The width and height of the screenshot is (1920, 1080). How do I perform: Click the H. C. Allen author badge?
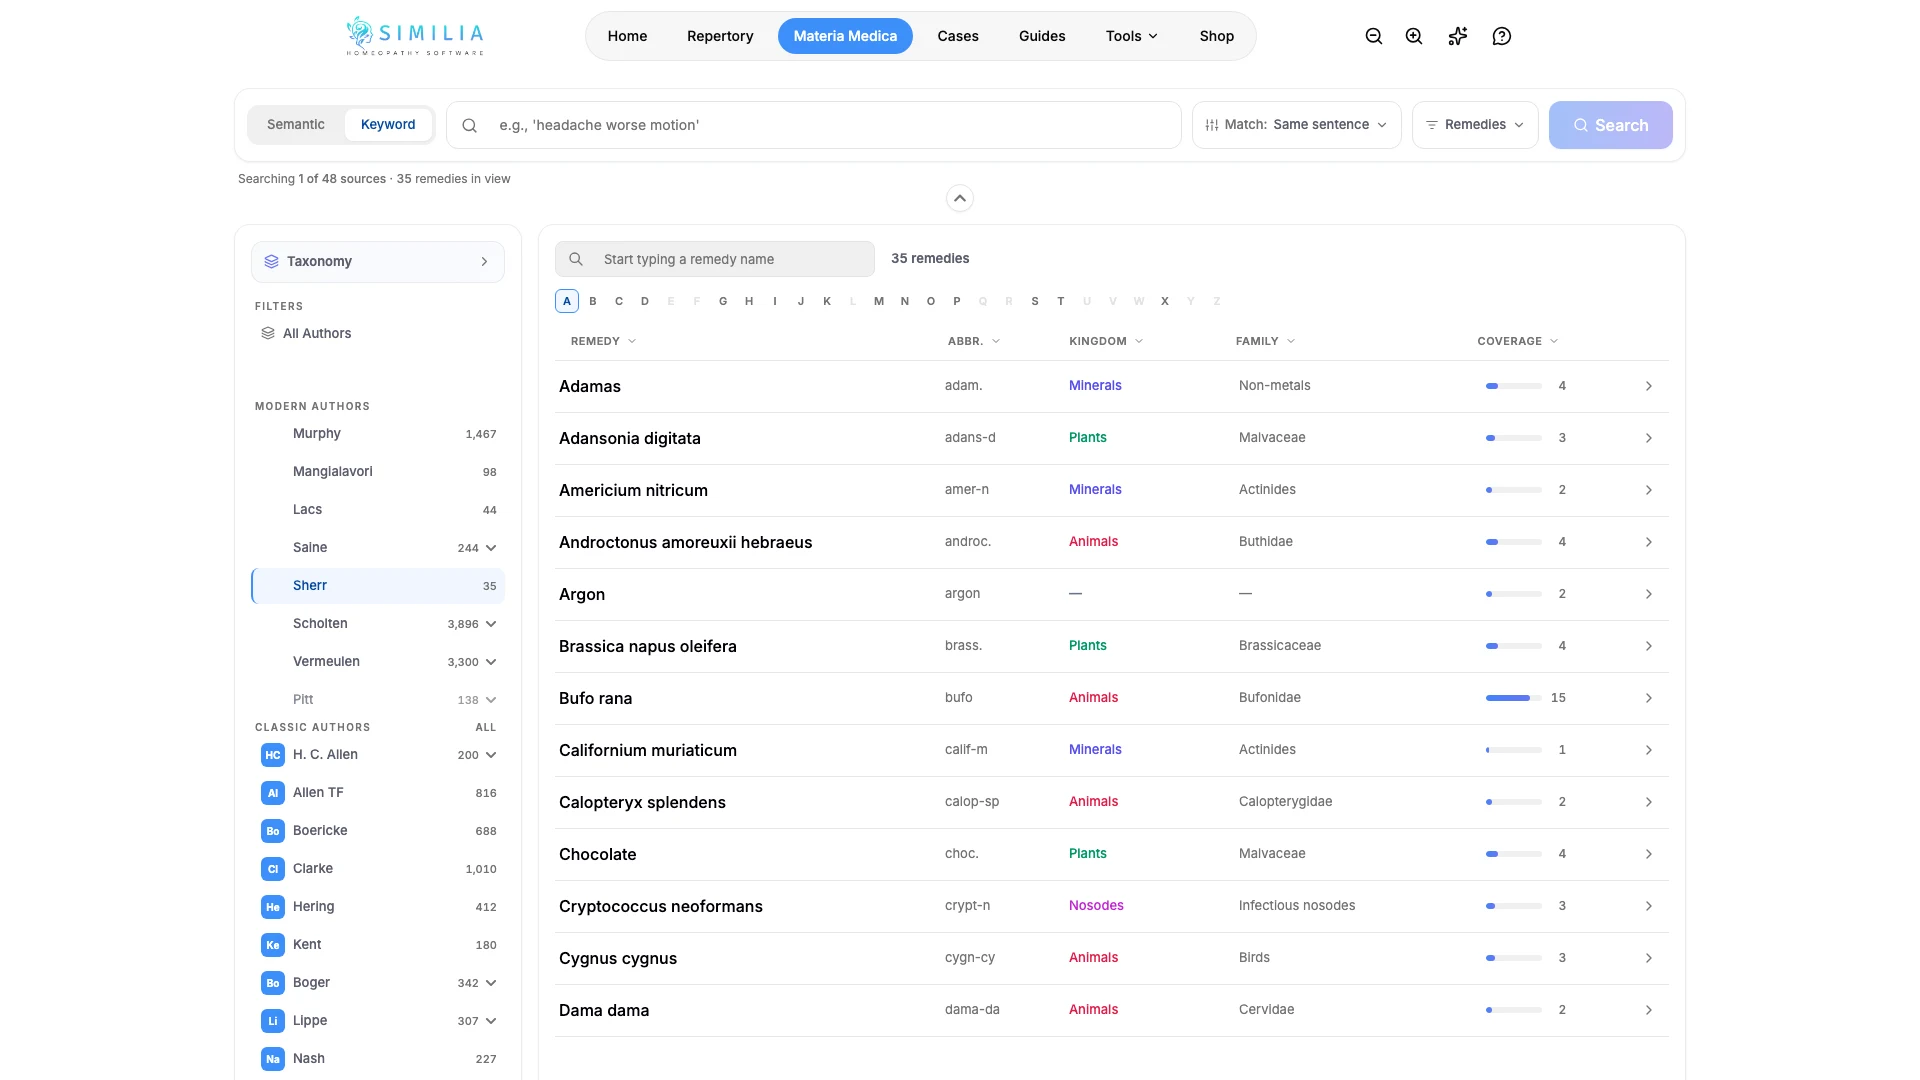273,755
